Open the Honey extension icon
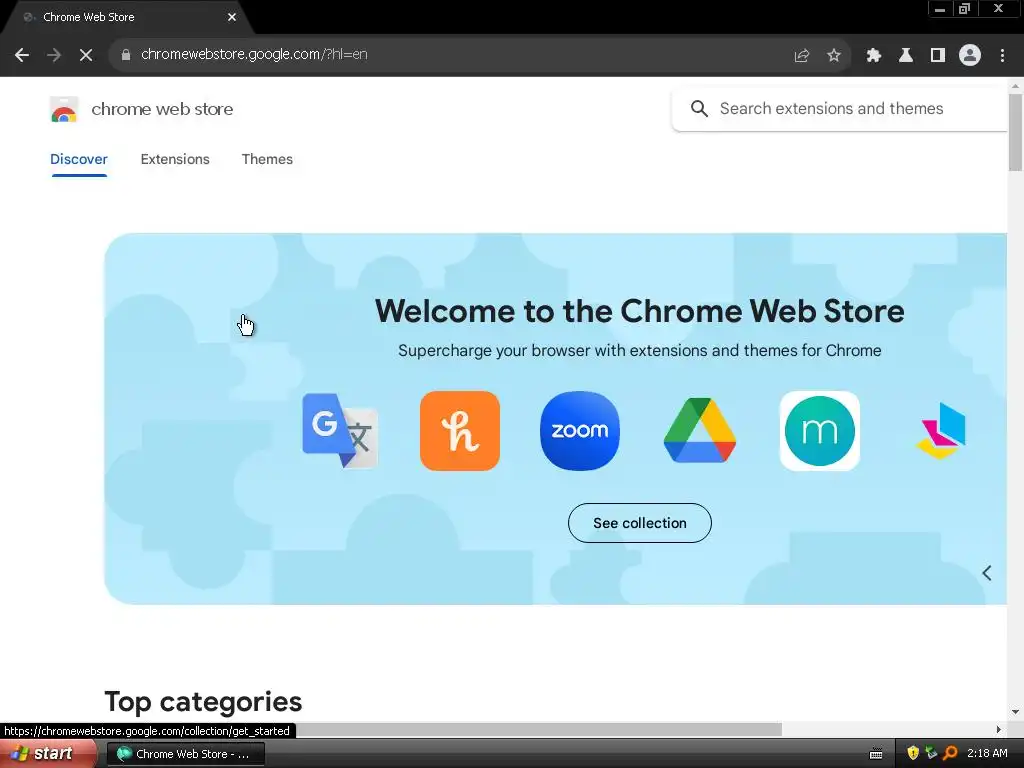1024x768 pixels. [460, 431]
